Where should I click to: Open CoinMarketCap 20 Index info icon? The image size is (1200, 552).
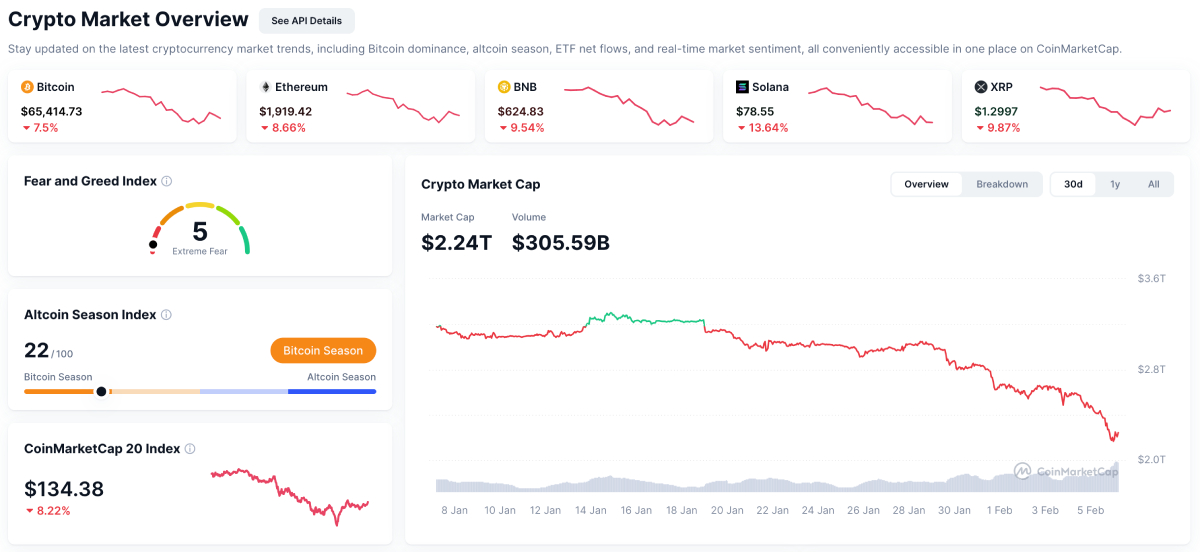point(190,449)
